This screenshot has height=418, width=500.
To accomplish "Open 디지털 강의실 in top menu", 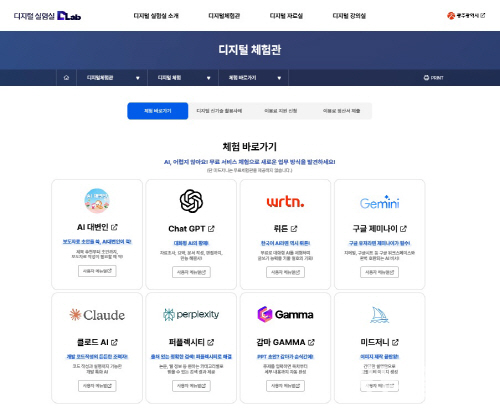I will 349,16.
